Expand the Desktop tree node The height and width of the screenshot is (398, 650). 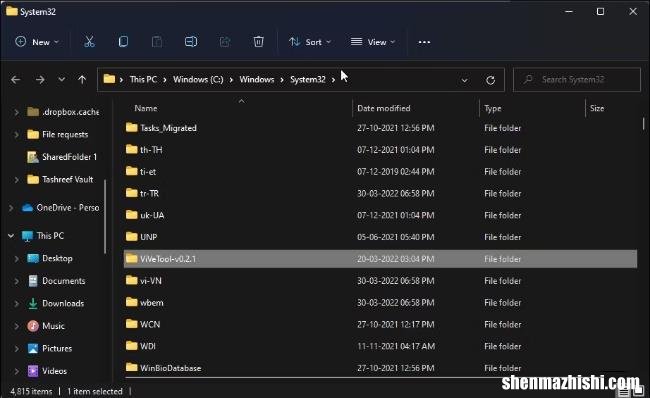click(16, 258)
